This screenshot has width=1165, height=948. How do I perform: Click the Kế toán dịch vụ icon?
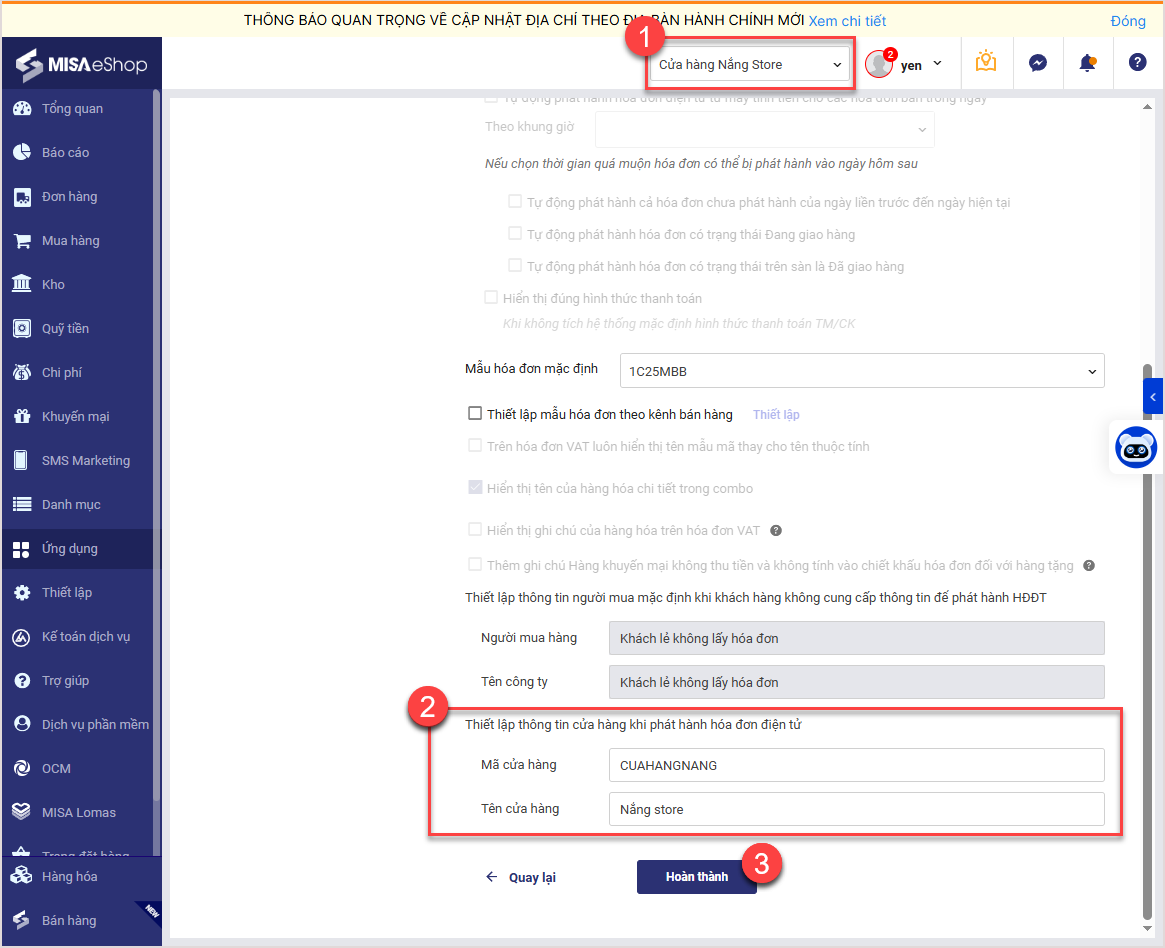22,637
